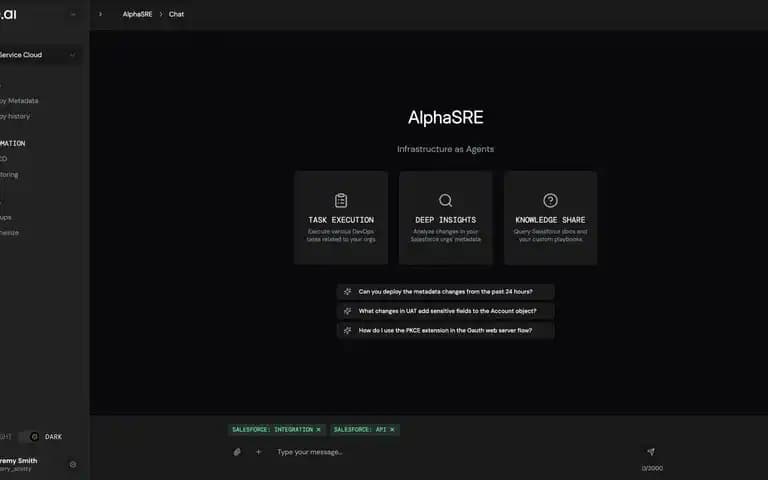Choose 'How do I use the PKCE extension' suggestion
Screen dimensions: 768x480
pyautogui.click(x=445, y=331)
